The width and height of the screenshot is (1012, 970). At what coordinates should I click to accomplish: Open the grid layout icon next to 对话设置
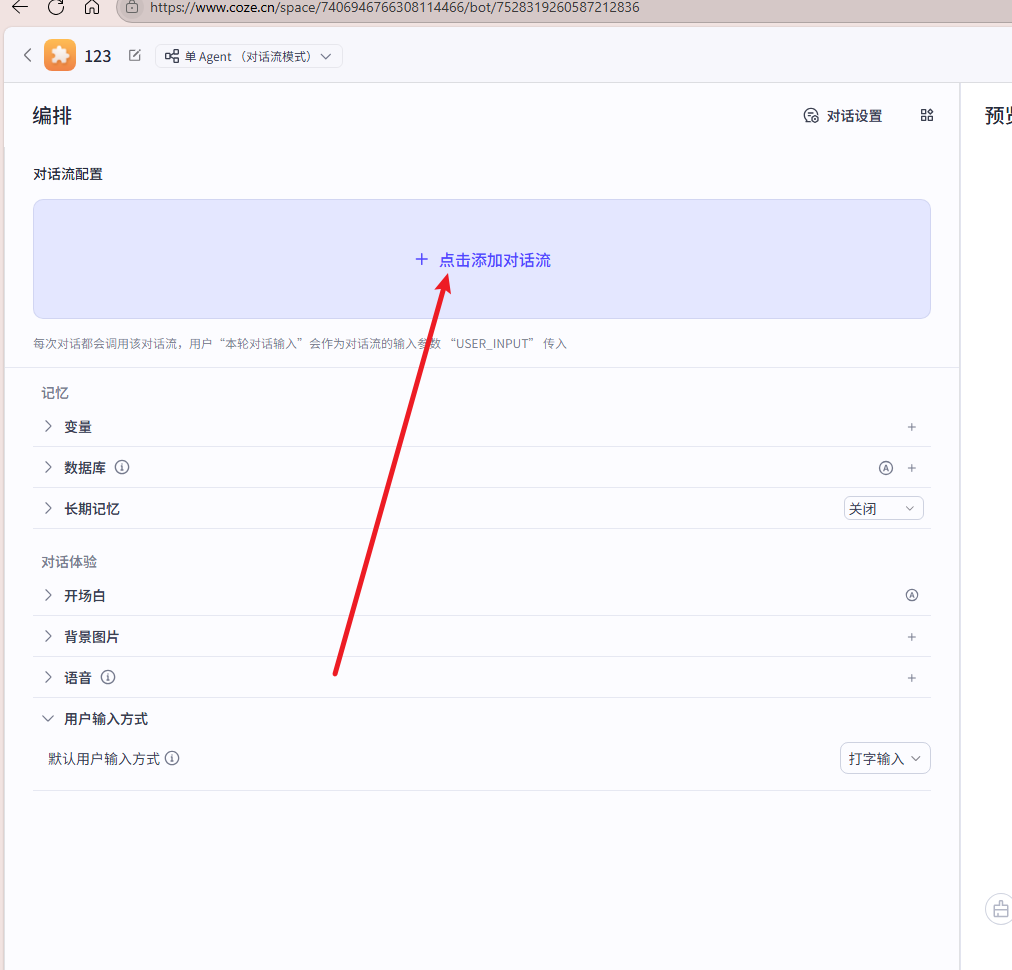(926, 116)
